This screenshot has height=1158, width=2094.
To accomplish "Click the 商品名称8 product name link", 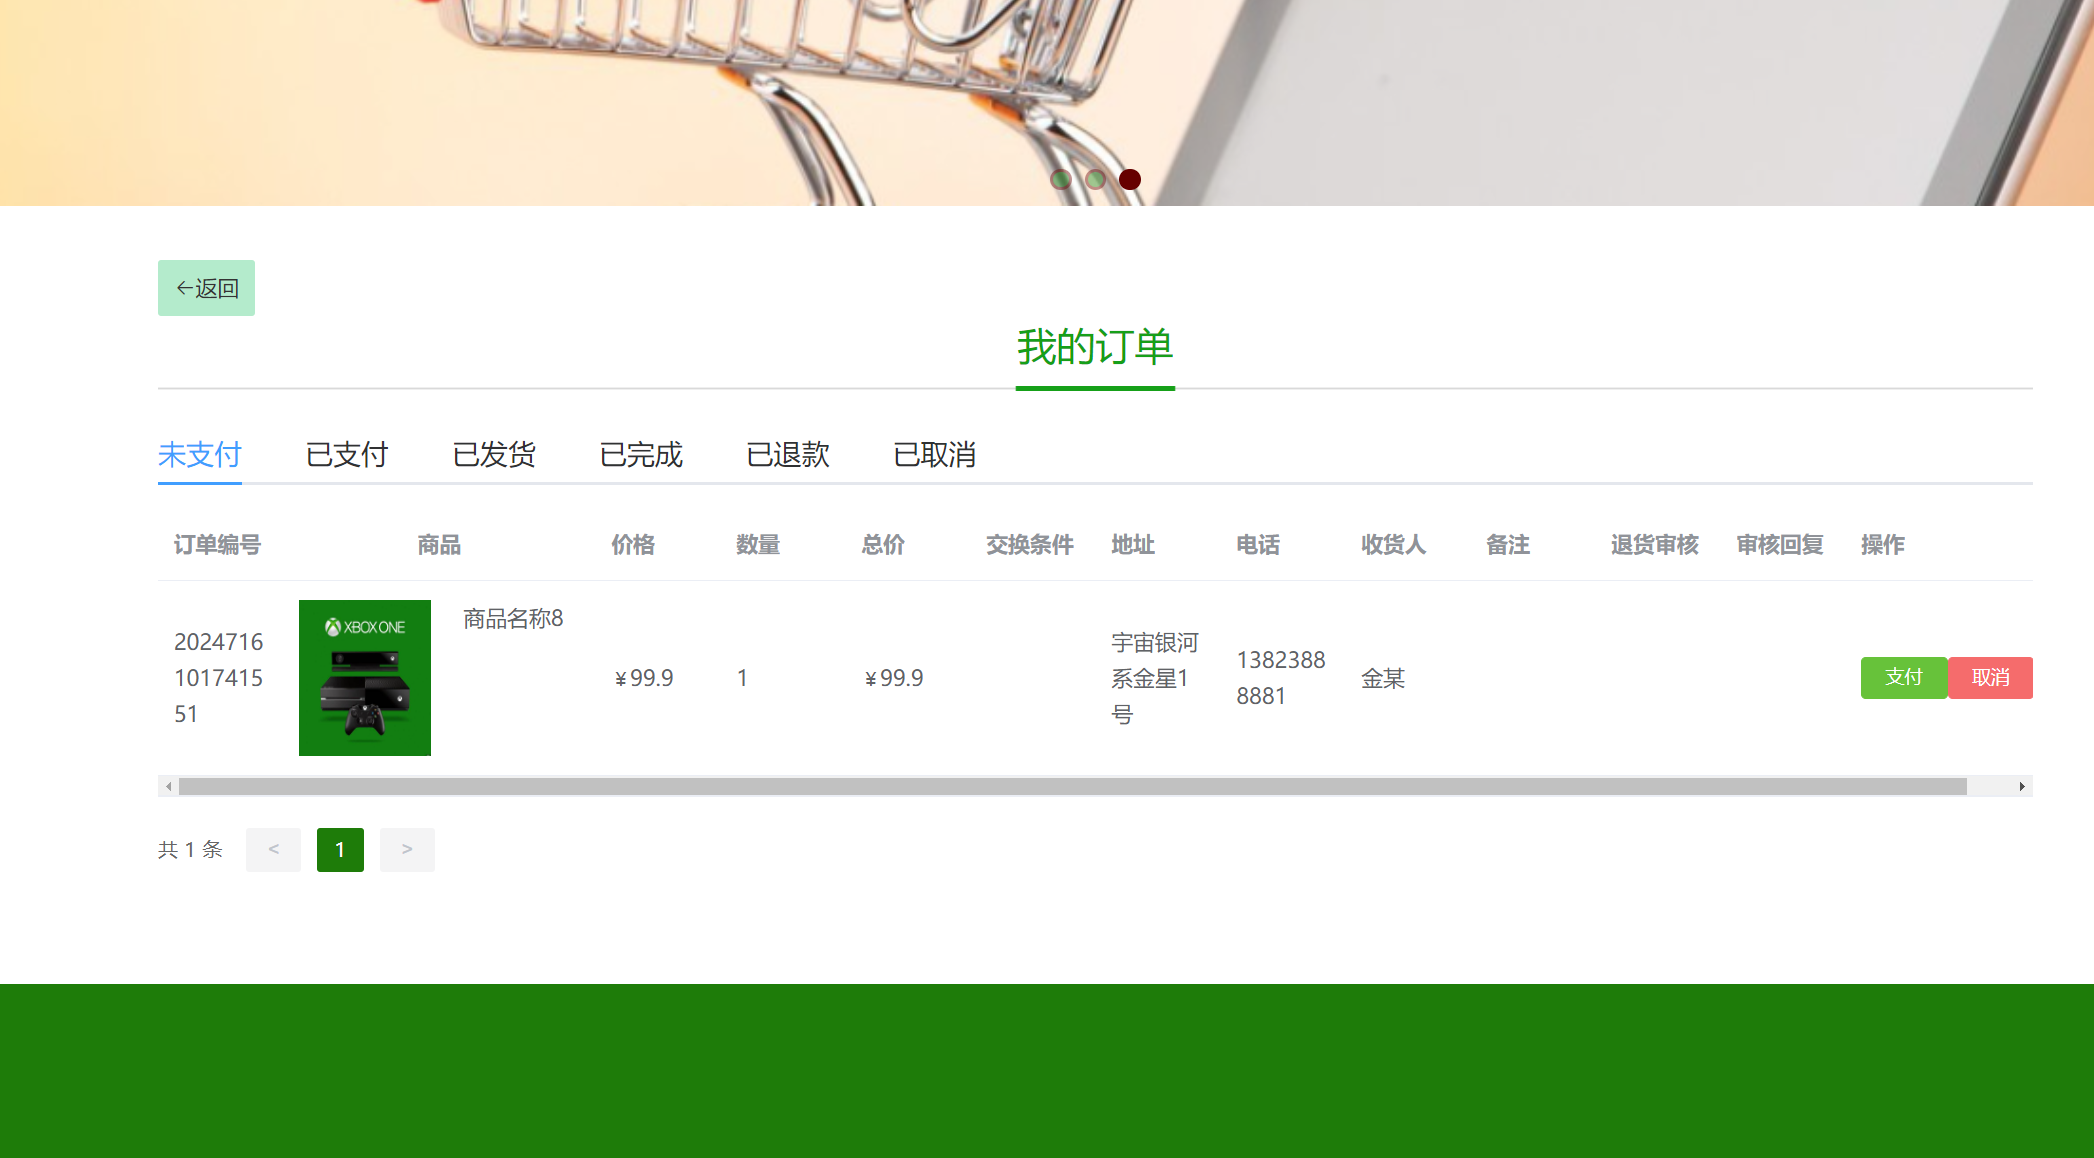I will pyautogui.click(x=511, y=619).
